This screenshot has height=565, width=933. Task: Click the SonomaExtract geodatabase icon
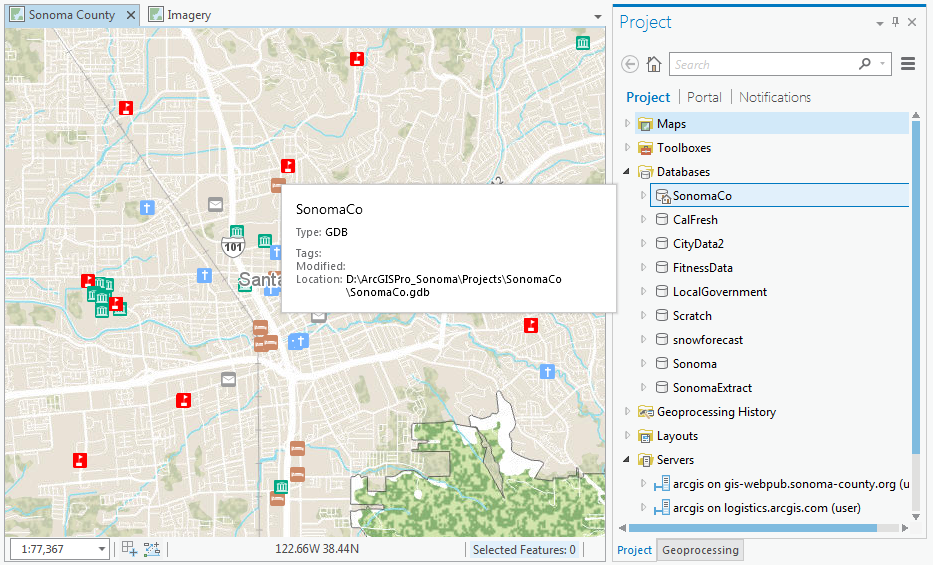click(662, 387)
